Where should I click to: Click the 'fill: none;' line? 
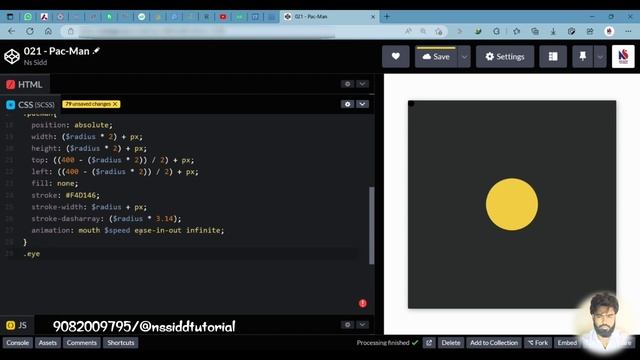pyautogui.click(x=54, y=183)
